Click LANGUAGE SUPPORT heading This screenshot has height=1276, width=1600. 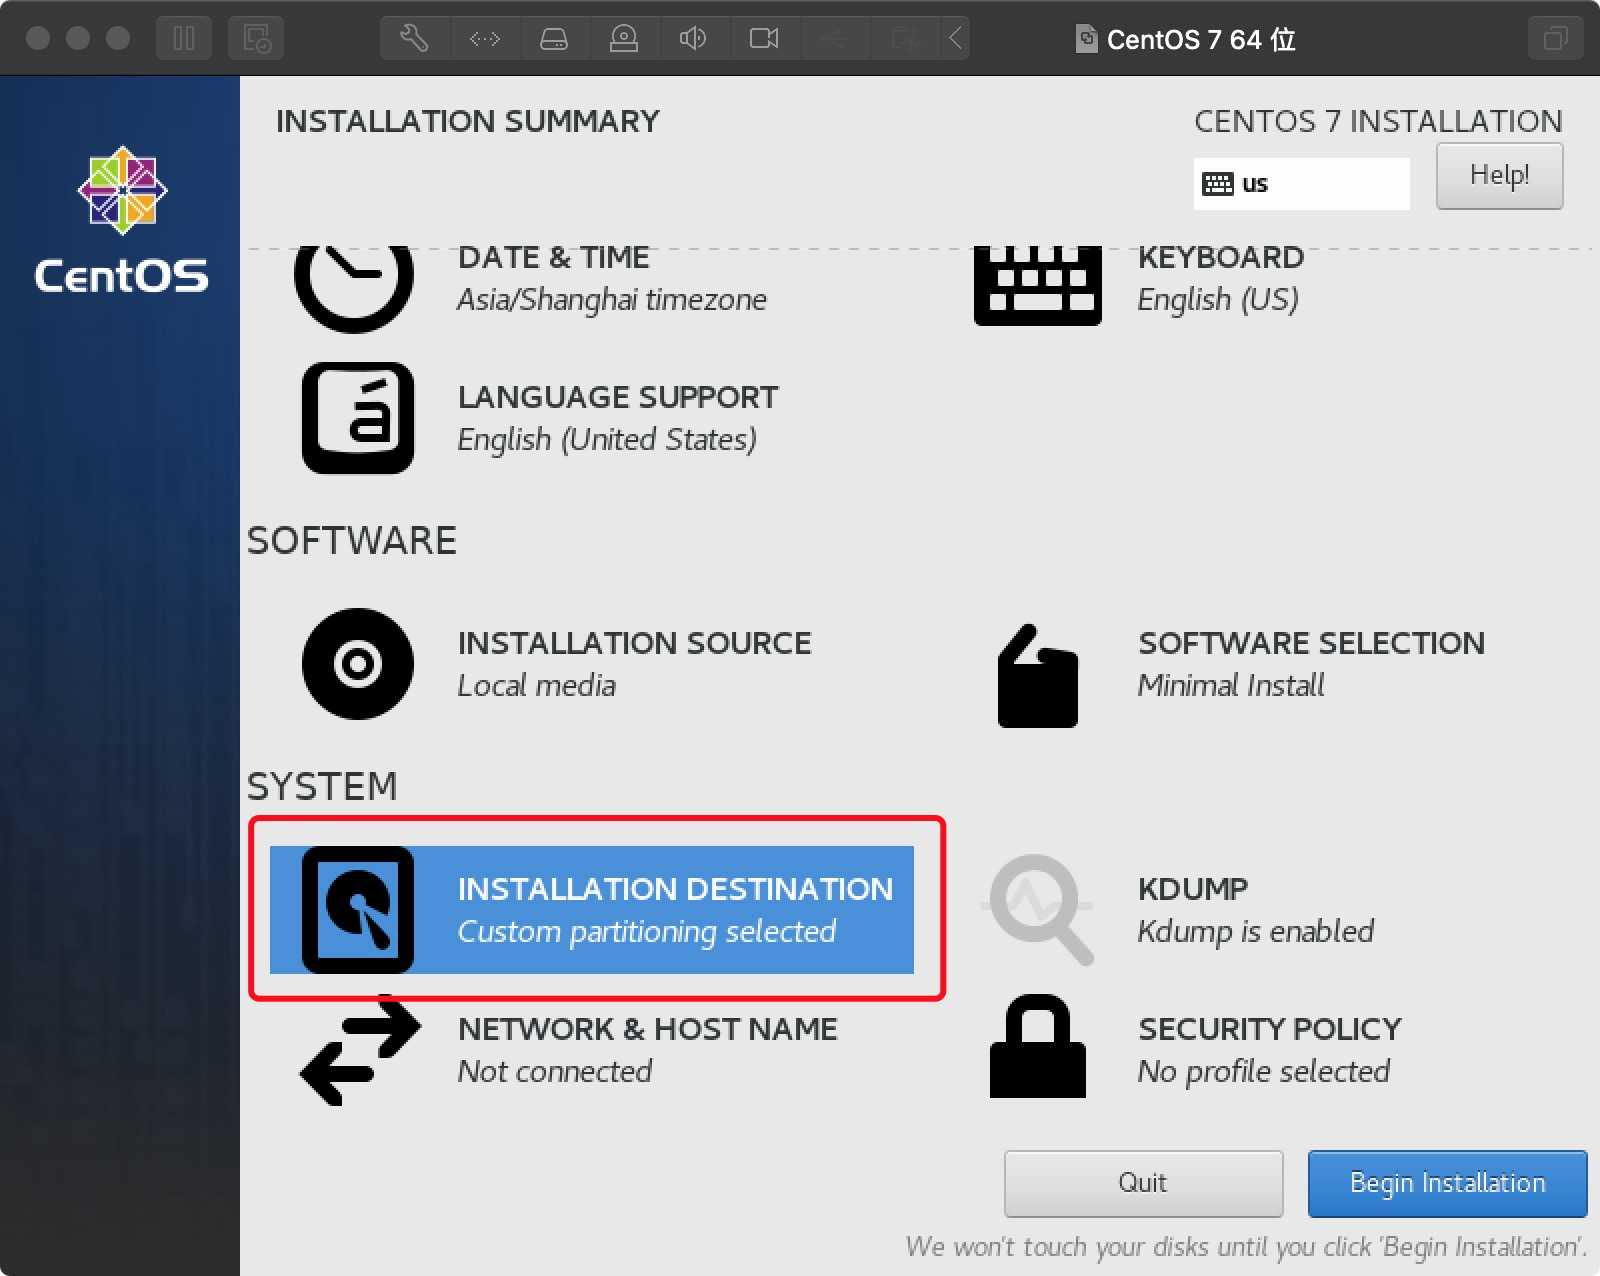[618, 398]
